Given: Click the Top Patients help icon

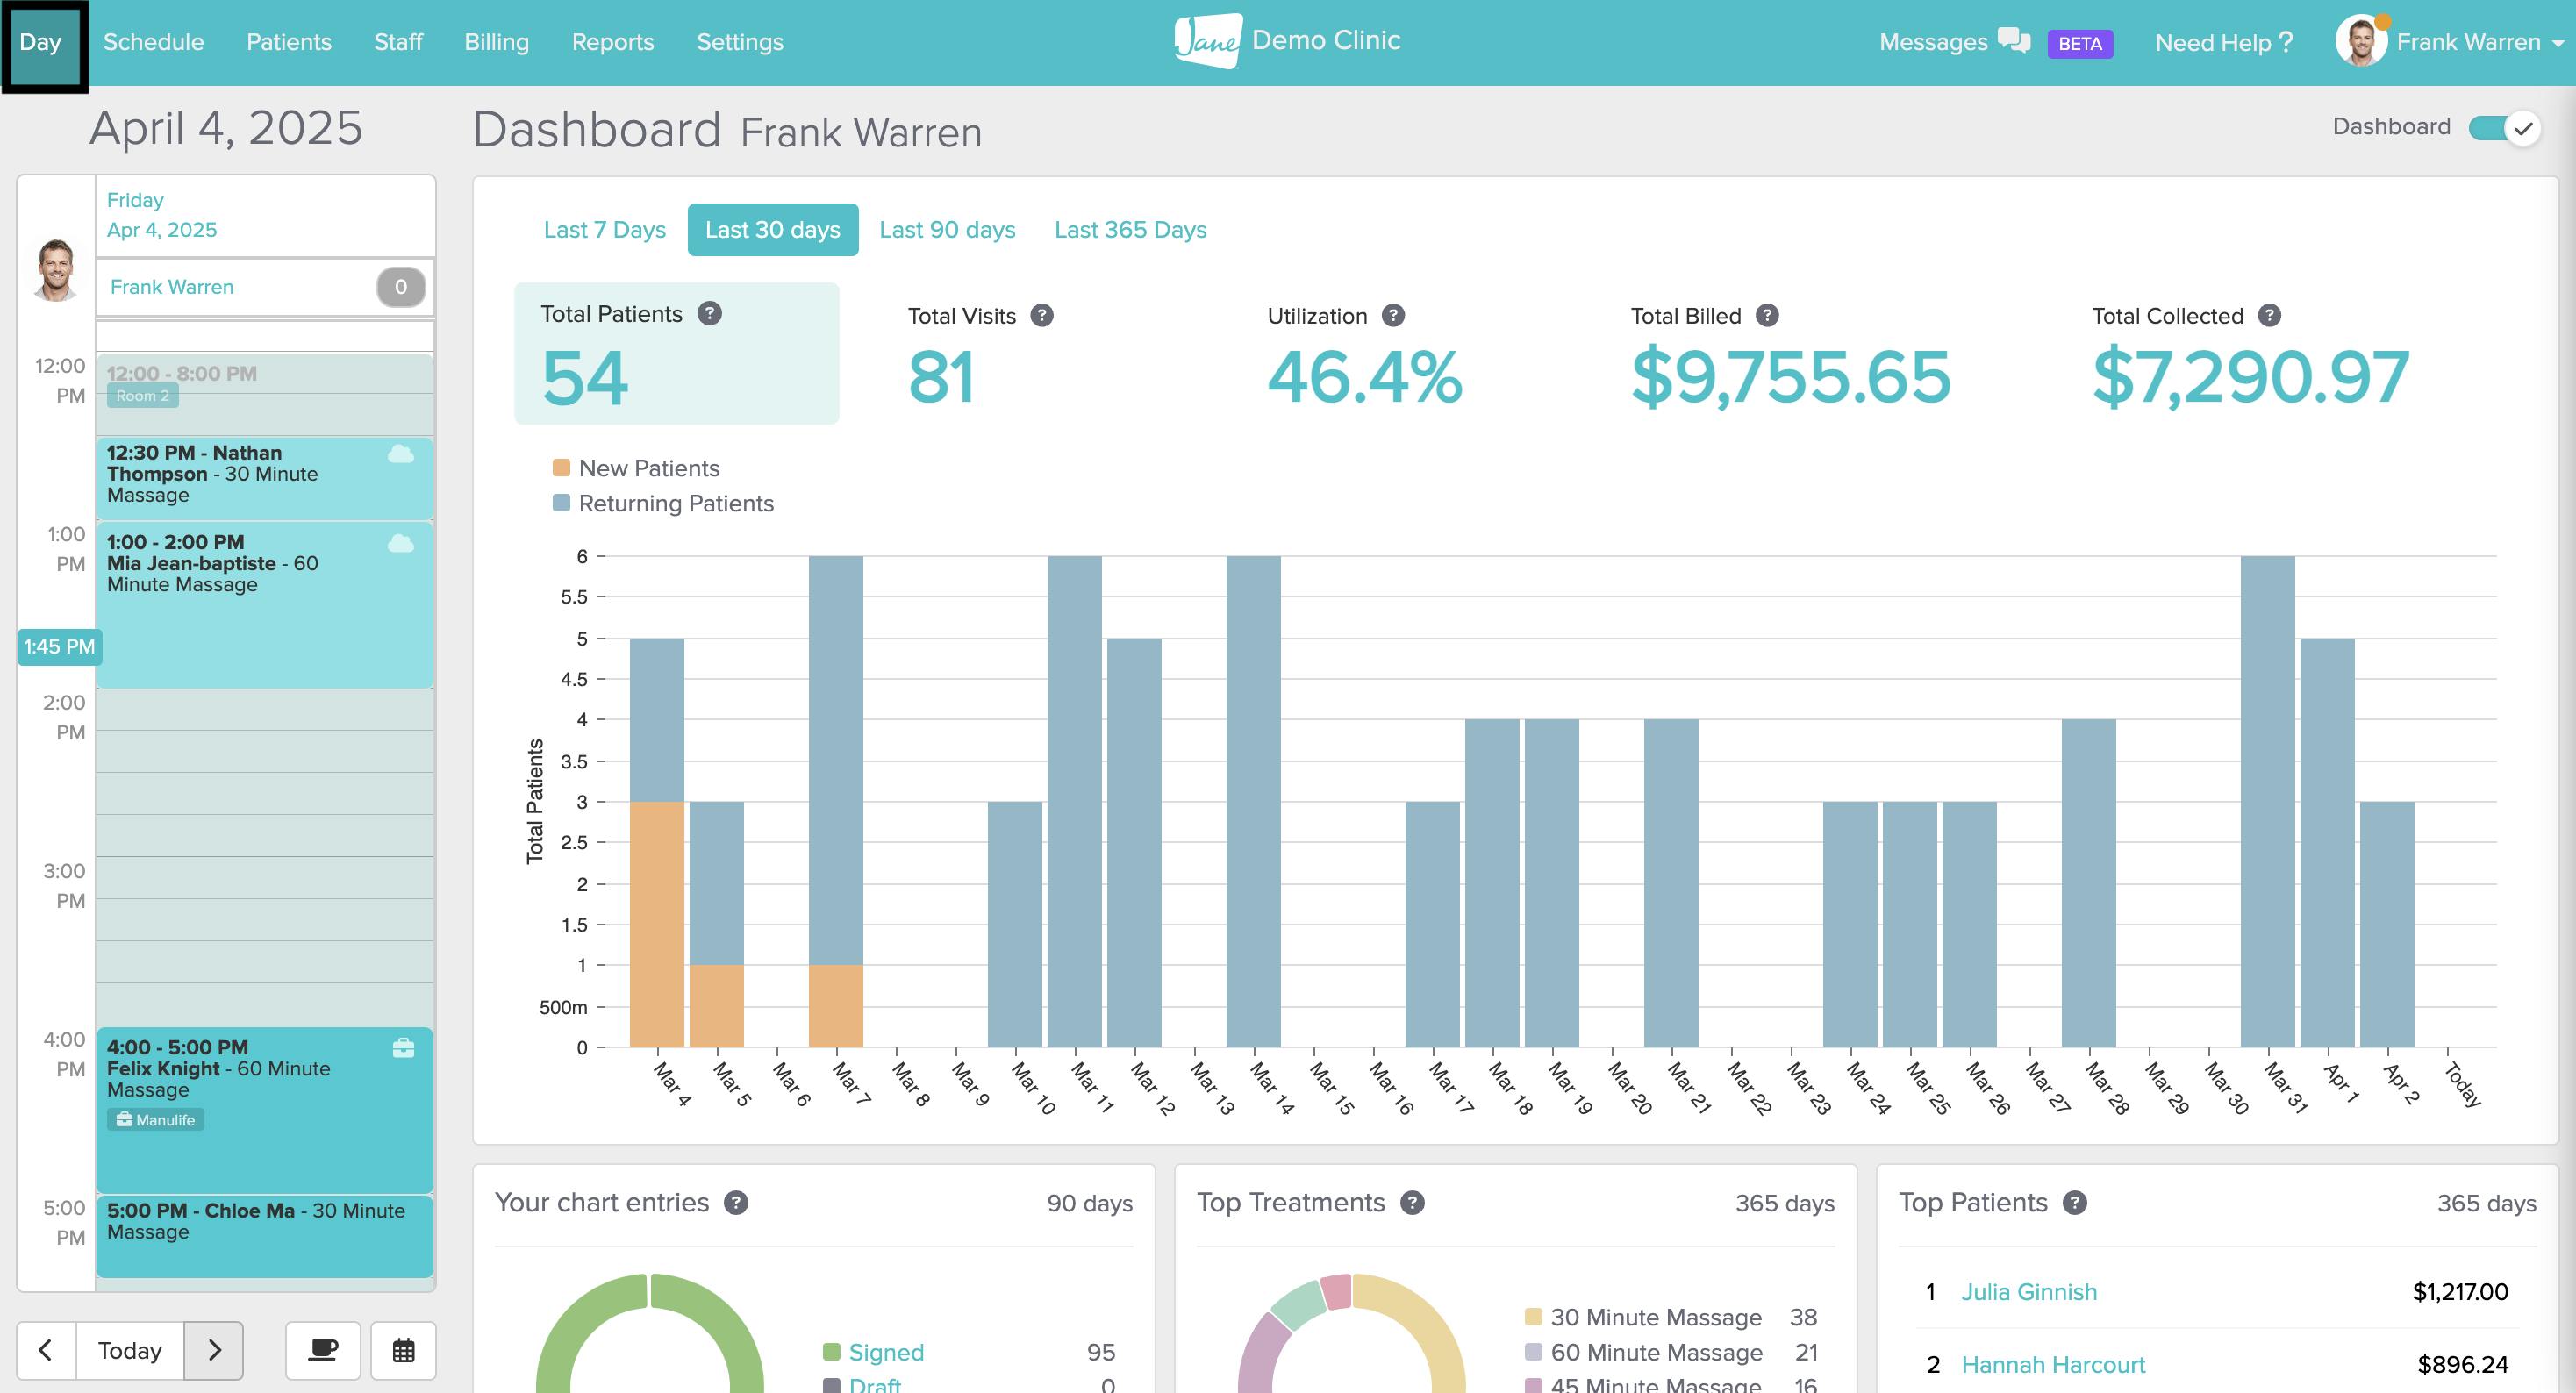Looking at the screenshot, I should (x=2075, y=1203).
